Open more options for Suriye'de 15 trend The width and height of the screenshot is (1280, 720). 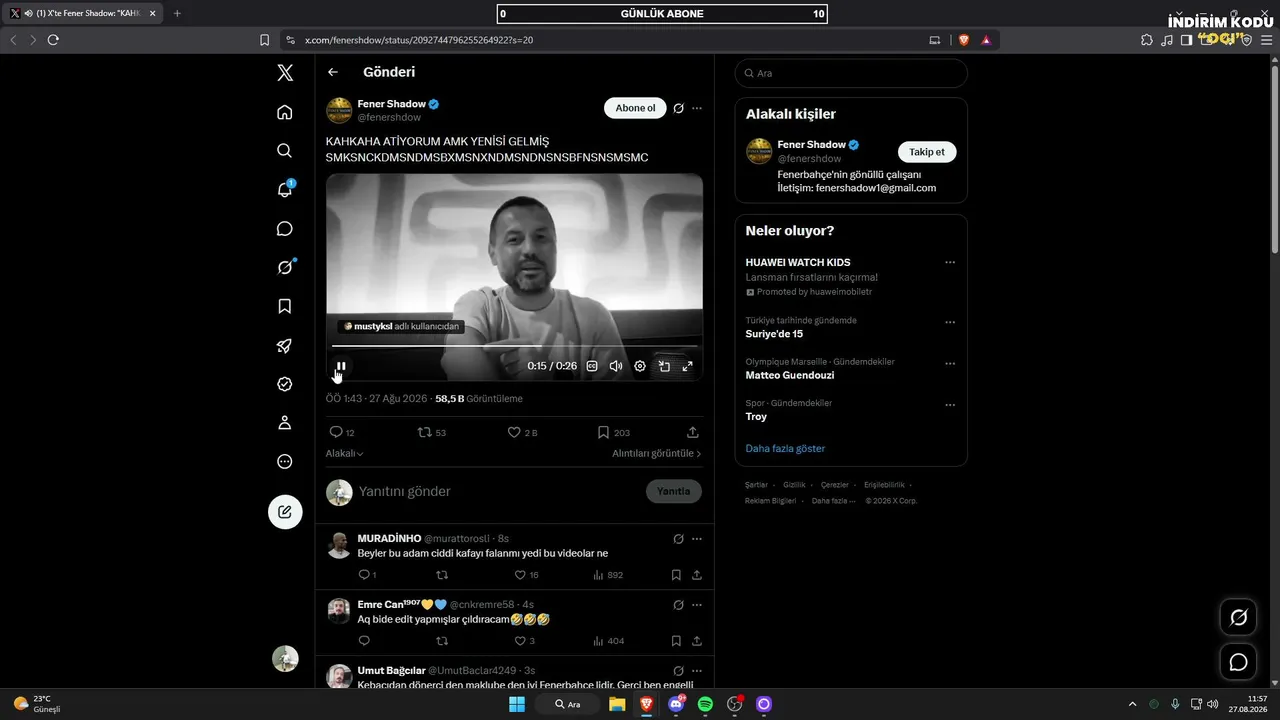[950, 323]
